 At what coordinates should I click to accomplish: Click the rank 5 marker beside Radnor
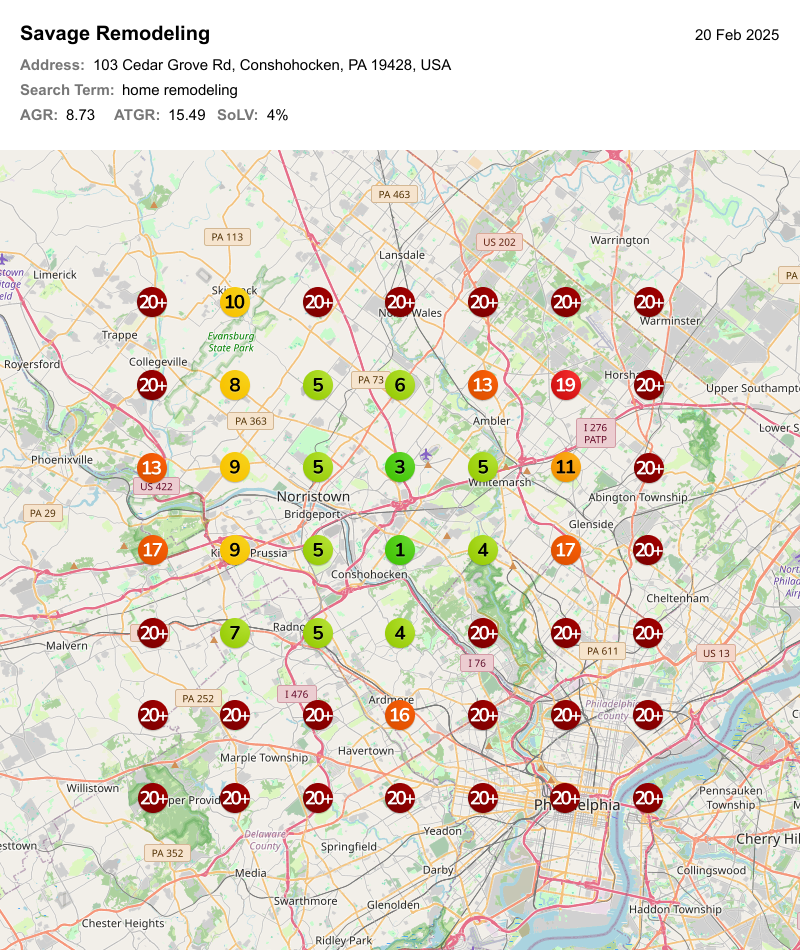(318, 633)
